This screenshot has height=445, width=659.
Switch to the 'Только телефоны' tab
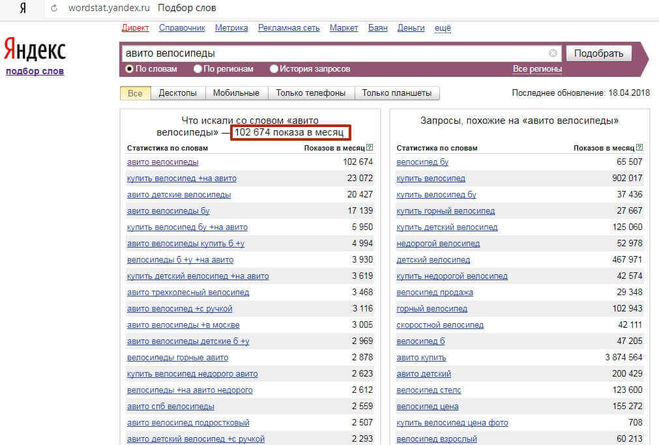311,93
